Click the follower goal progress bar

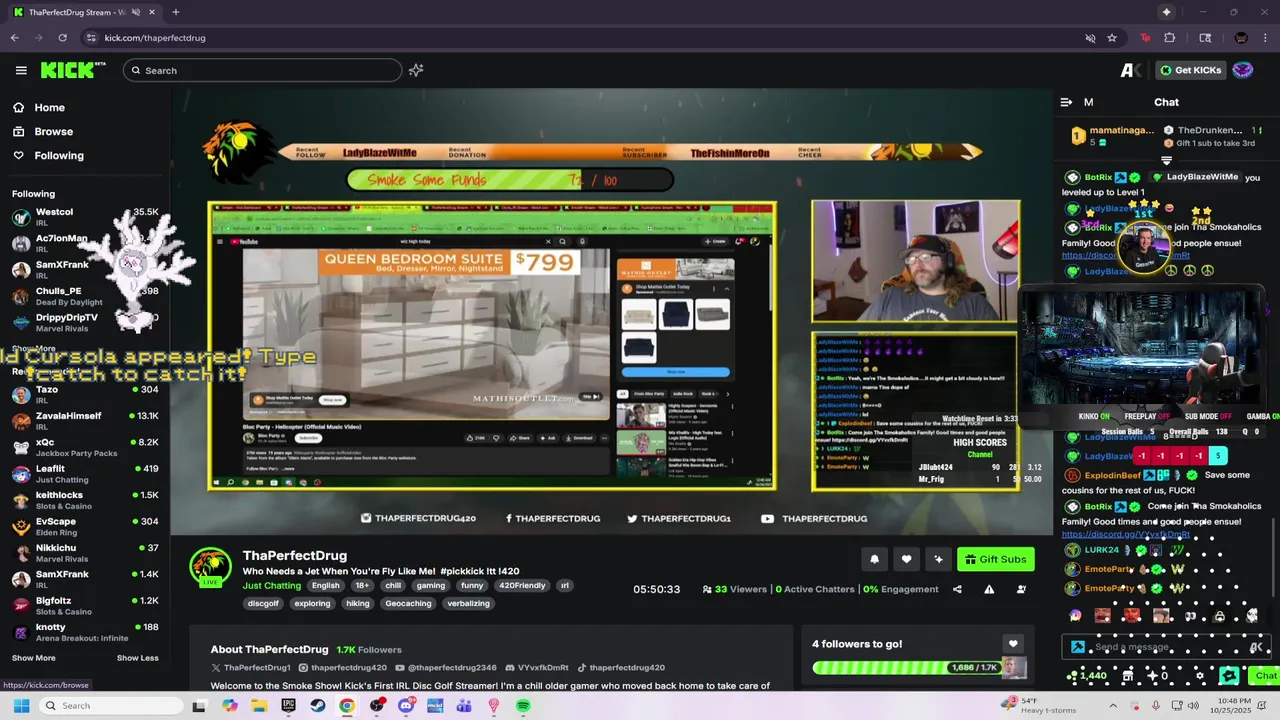(x=908, y=667)
